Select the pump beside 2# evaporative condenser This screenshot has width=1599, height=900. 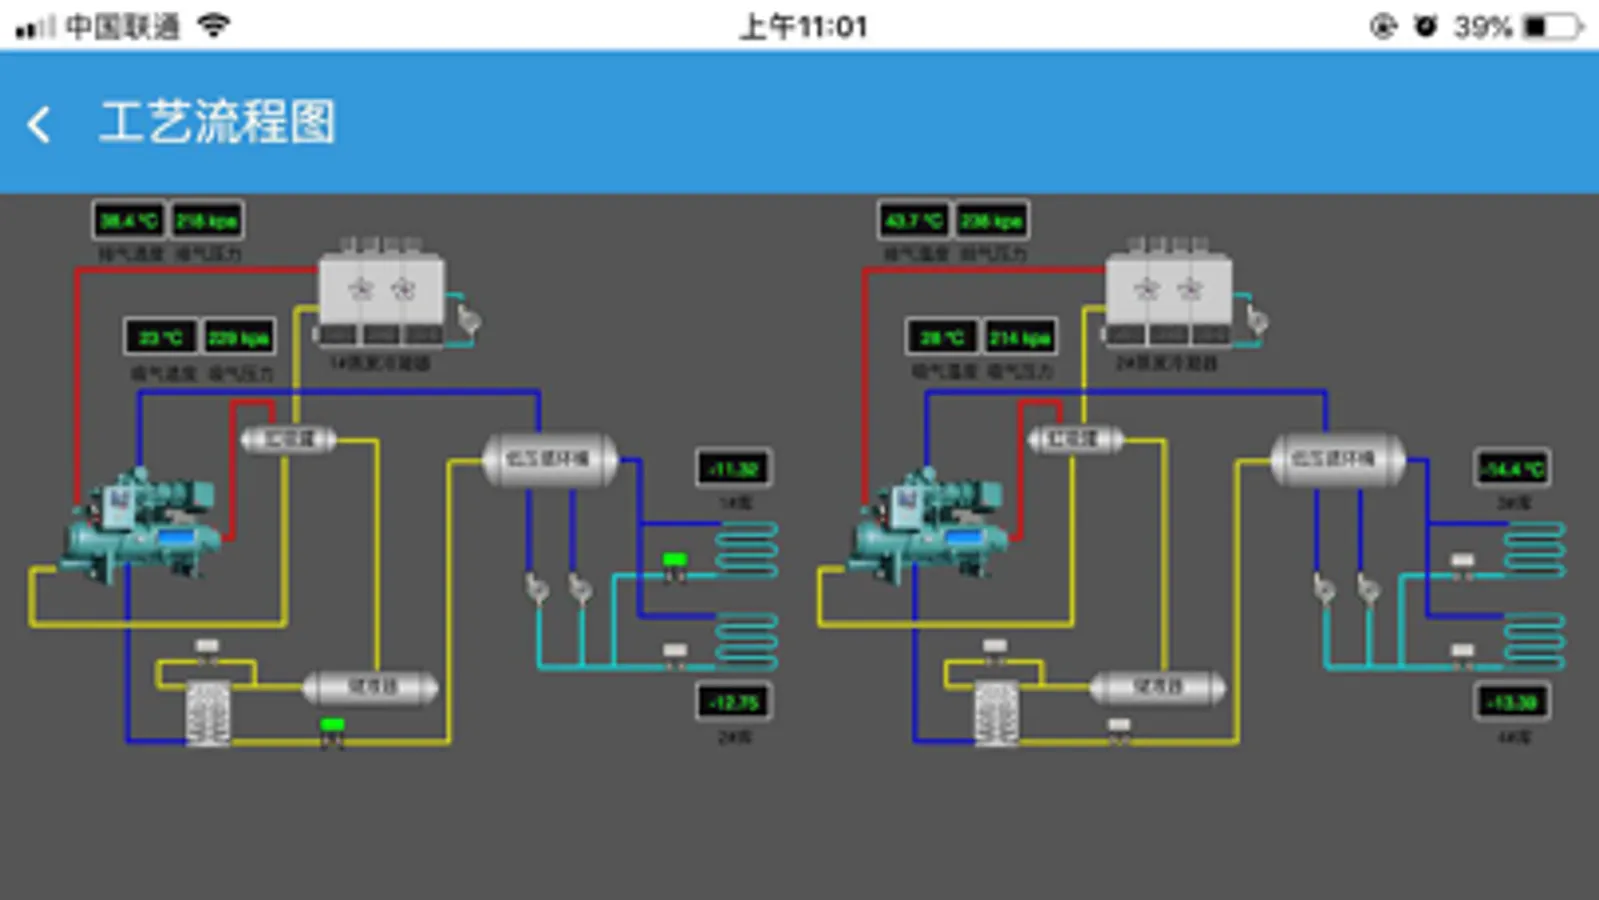click(x=1257, y=319)
